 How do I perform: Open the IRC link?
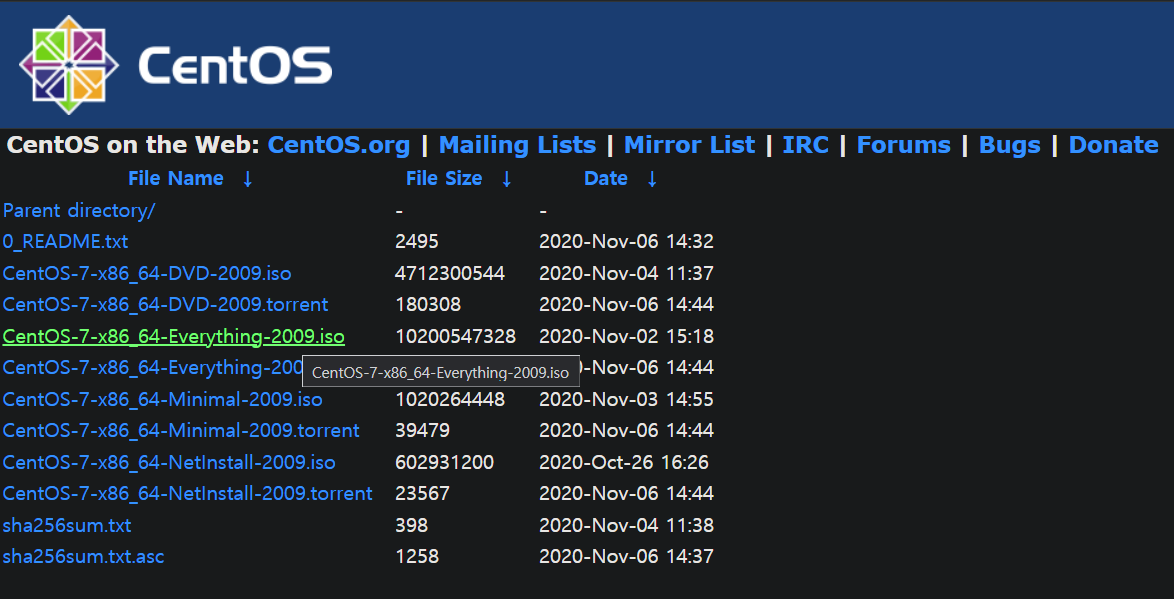[x=806, y=145]
